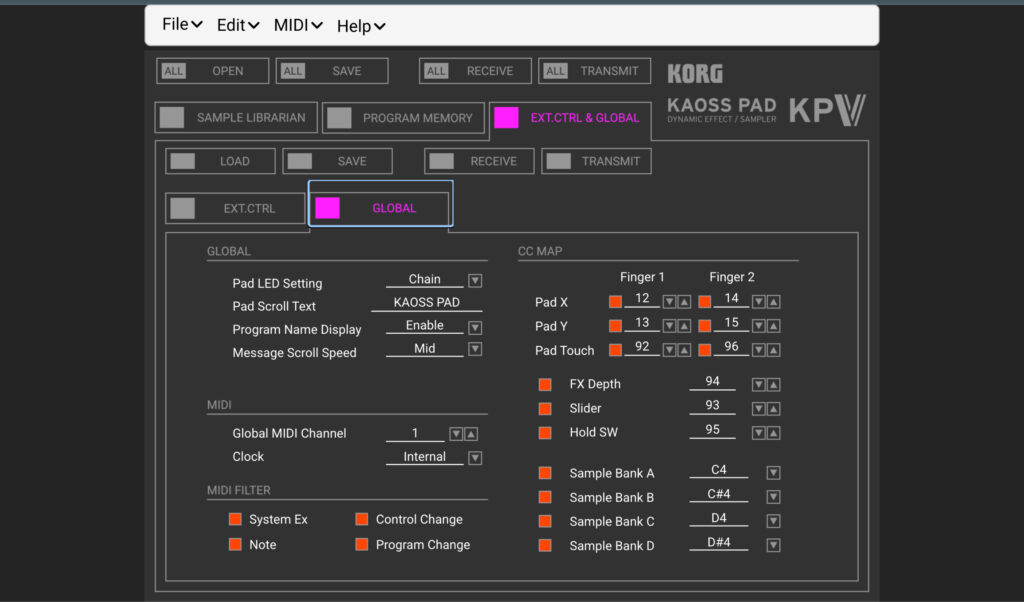
Task: Open the Clock source dropdown
Action: point(475,456)
